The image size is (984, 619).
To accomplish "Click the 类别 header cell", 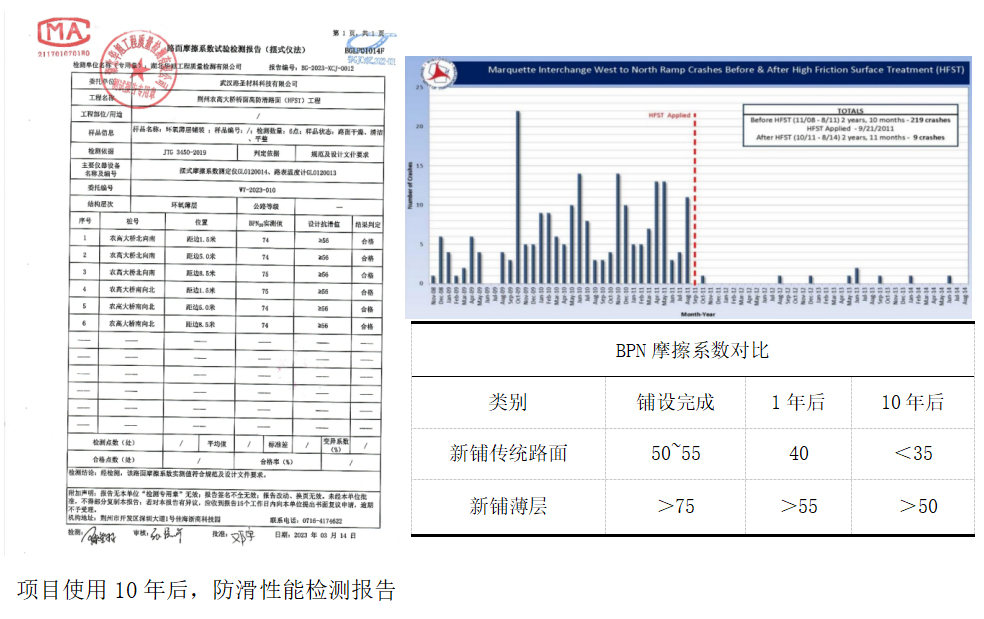I will pyautogui.click(x=508, y=402).
